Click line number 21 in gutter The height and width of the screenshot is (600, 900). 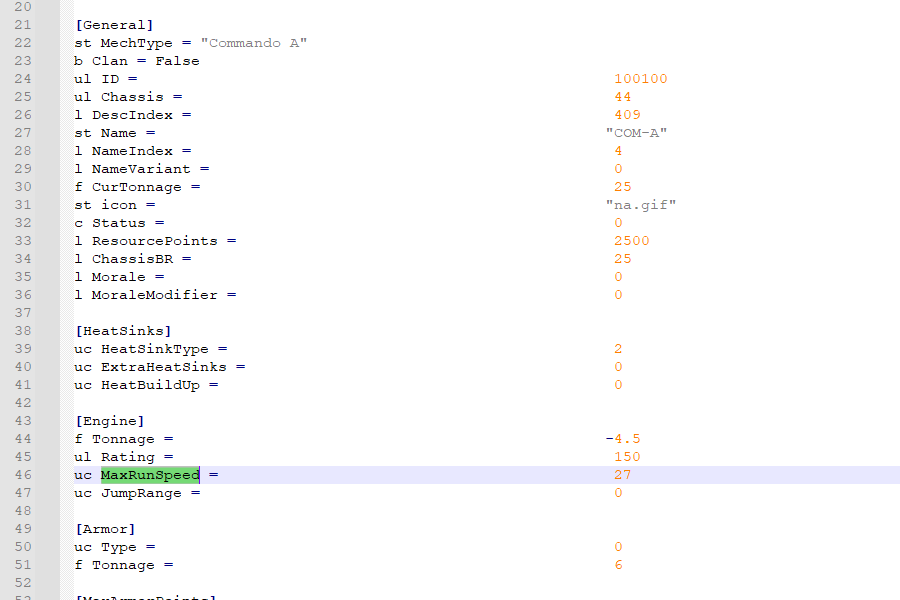(x=23, y=25)
